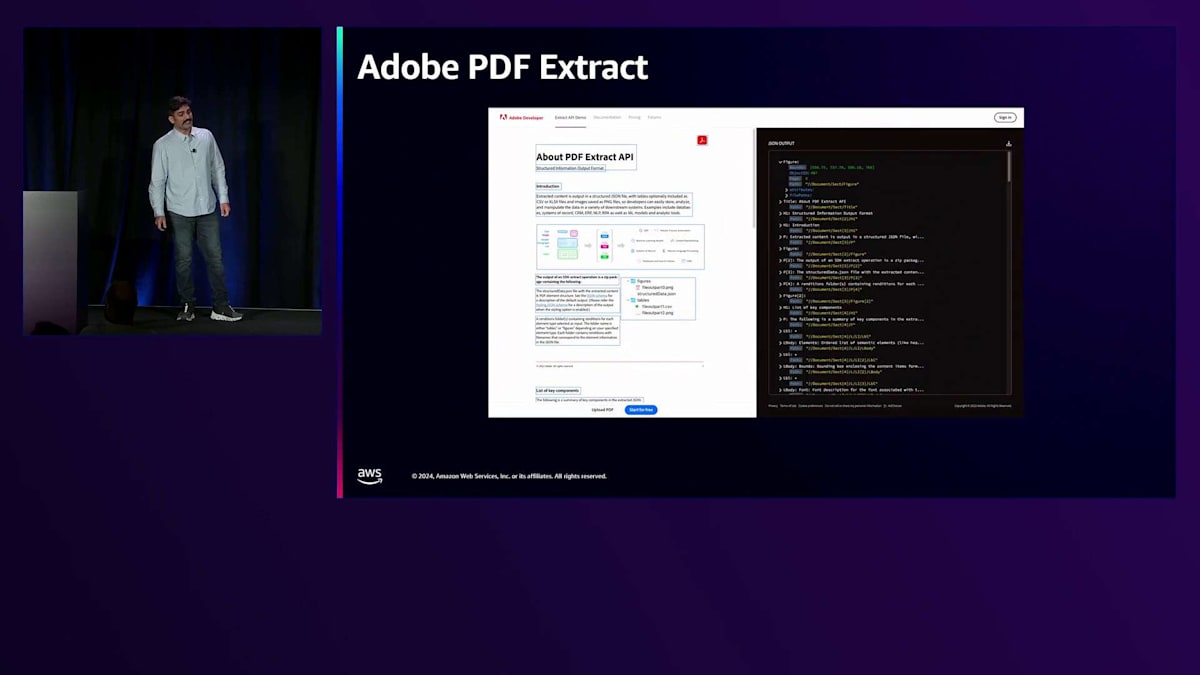Expand the H1: Introduction node

coord(780,225)
